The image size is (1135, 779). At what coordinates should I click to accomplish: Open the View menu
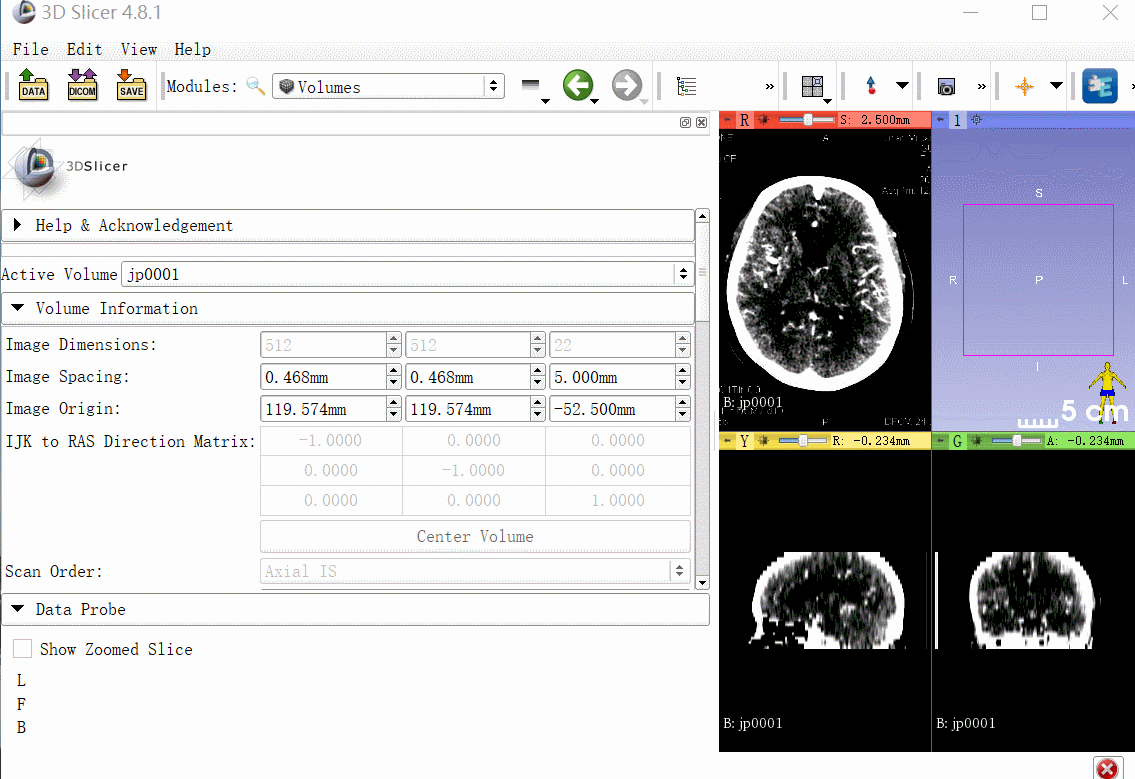pos(138,49)
